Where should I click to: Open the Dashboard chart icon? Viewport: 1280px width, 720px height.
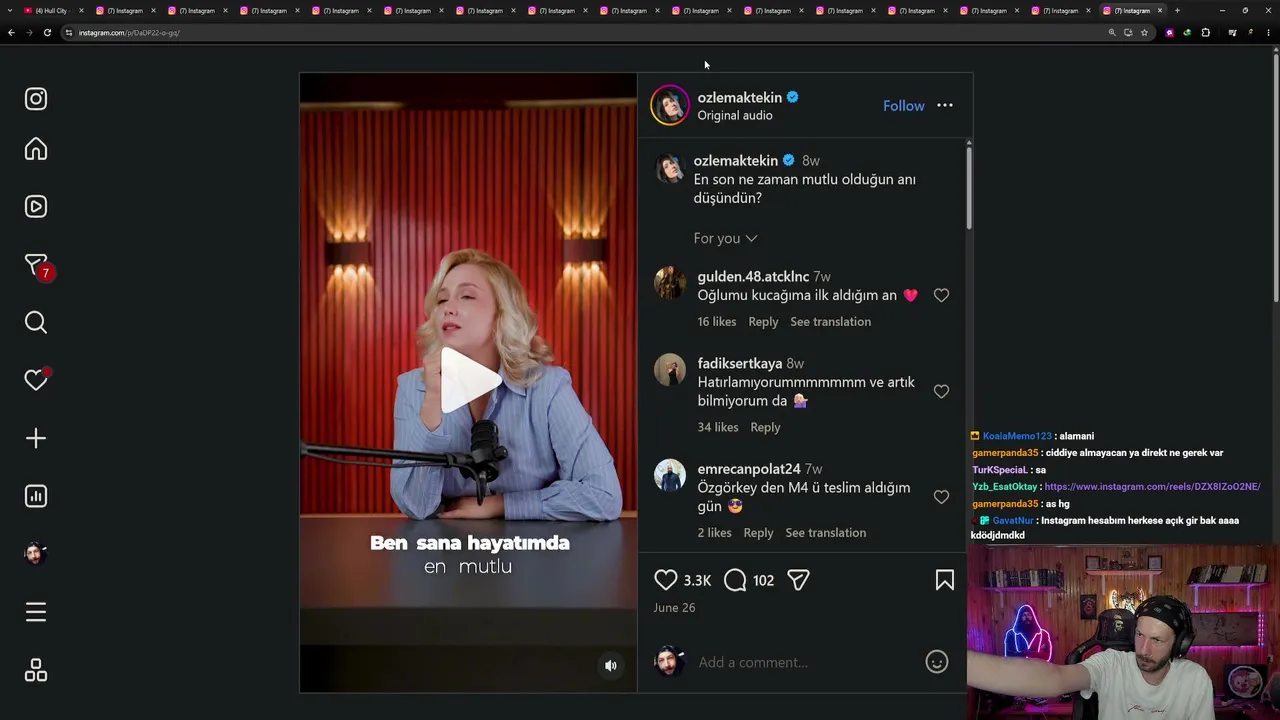(36, 496)
